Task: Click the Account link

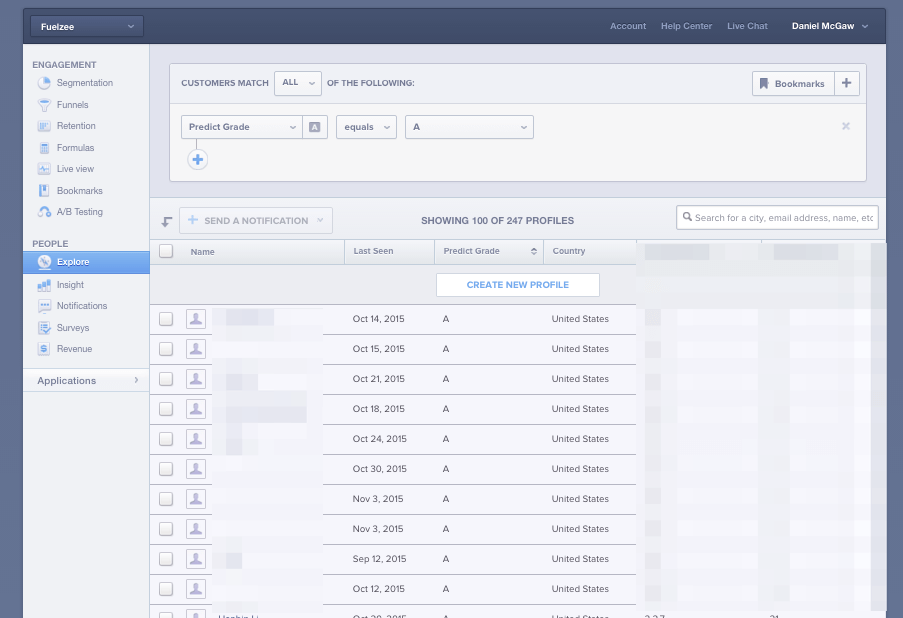Action: click(628, 26)
